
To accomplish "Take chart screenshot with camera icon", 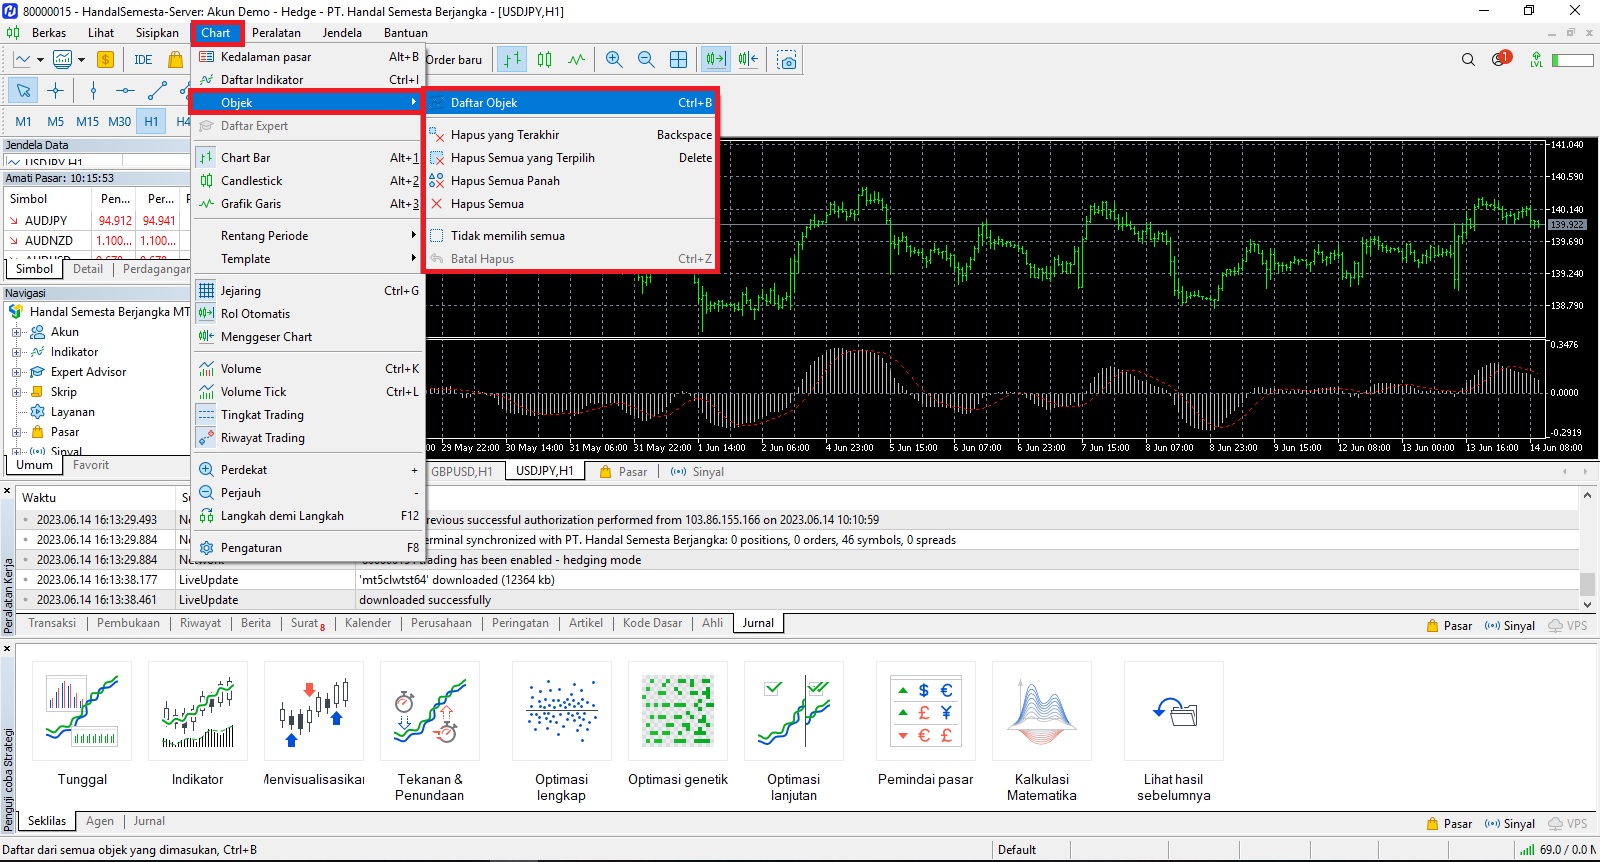I will click(x=787, y=60).
